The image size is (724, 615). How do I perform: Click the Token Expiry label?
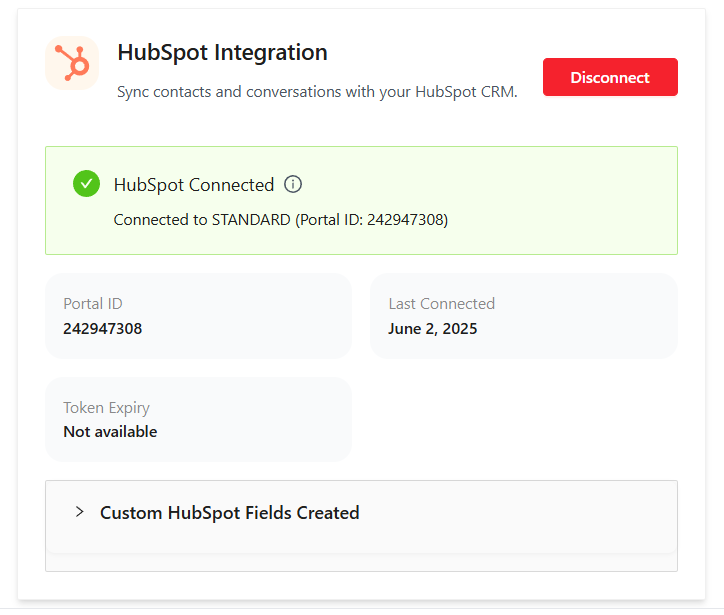click(107, 408)
